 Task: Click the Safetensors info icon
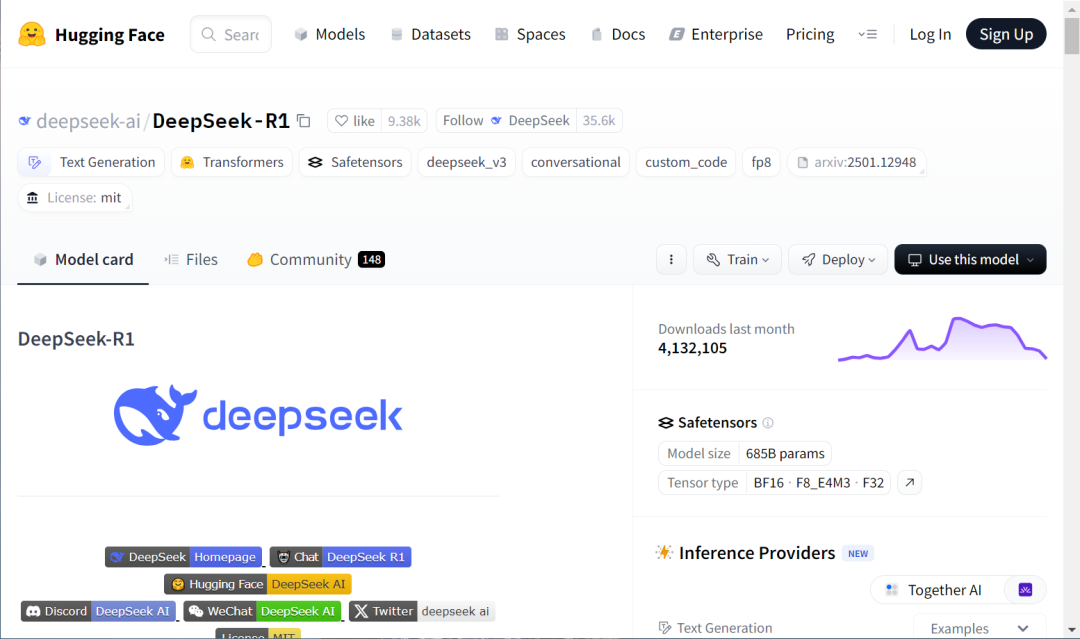point(768,423)
